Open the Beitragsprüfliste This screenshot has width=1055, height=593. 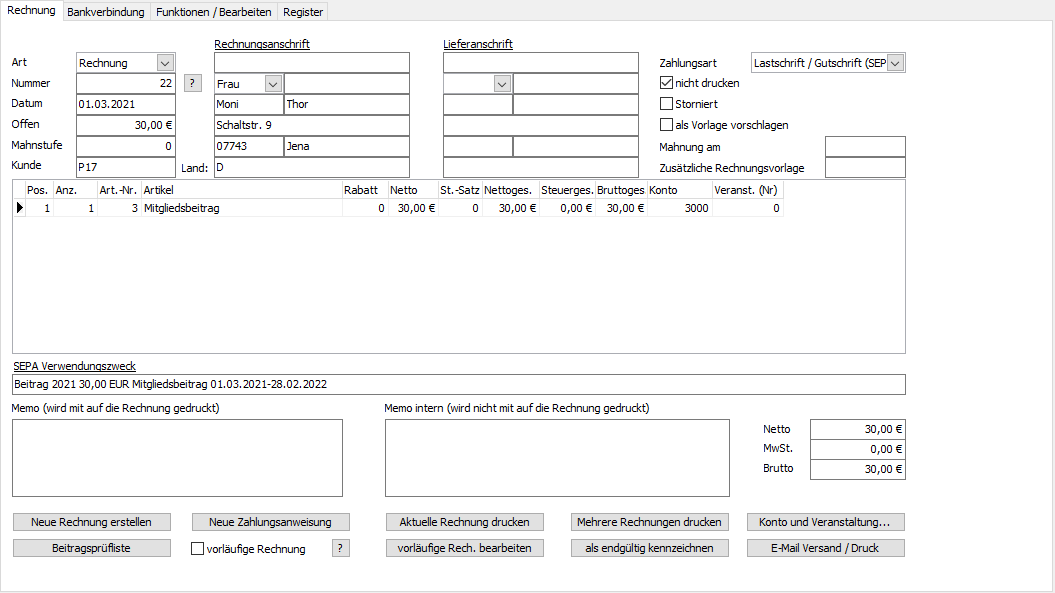point(92,548)
